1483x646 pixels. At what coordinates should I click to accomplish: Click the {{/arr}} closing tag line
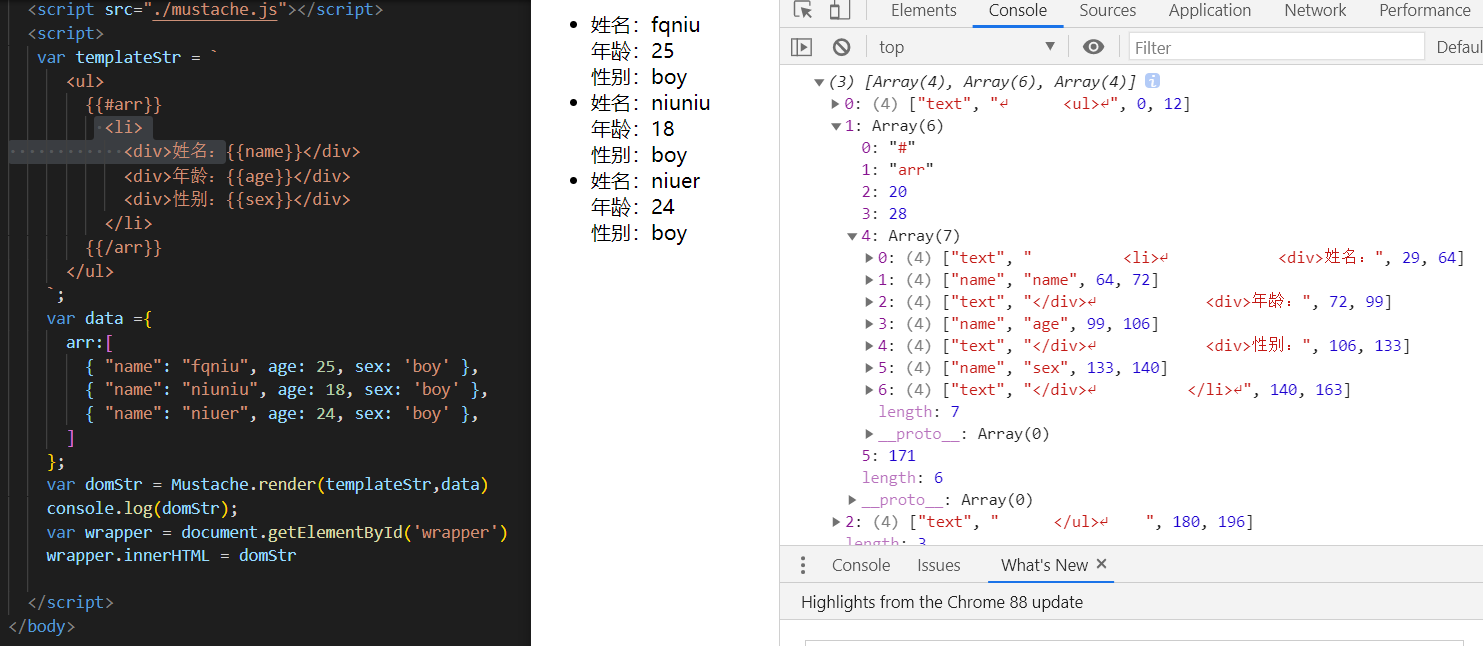pos(124,247)
